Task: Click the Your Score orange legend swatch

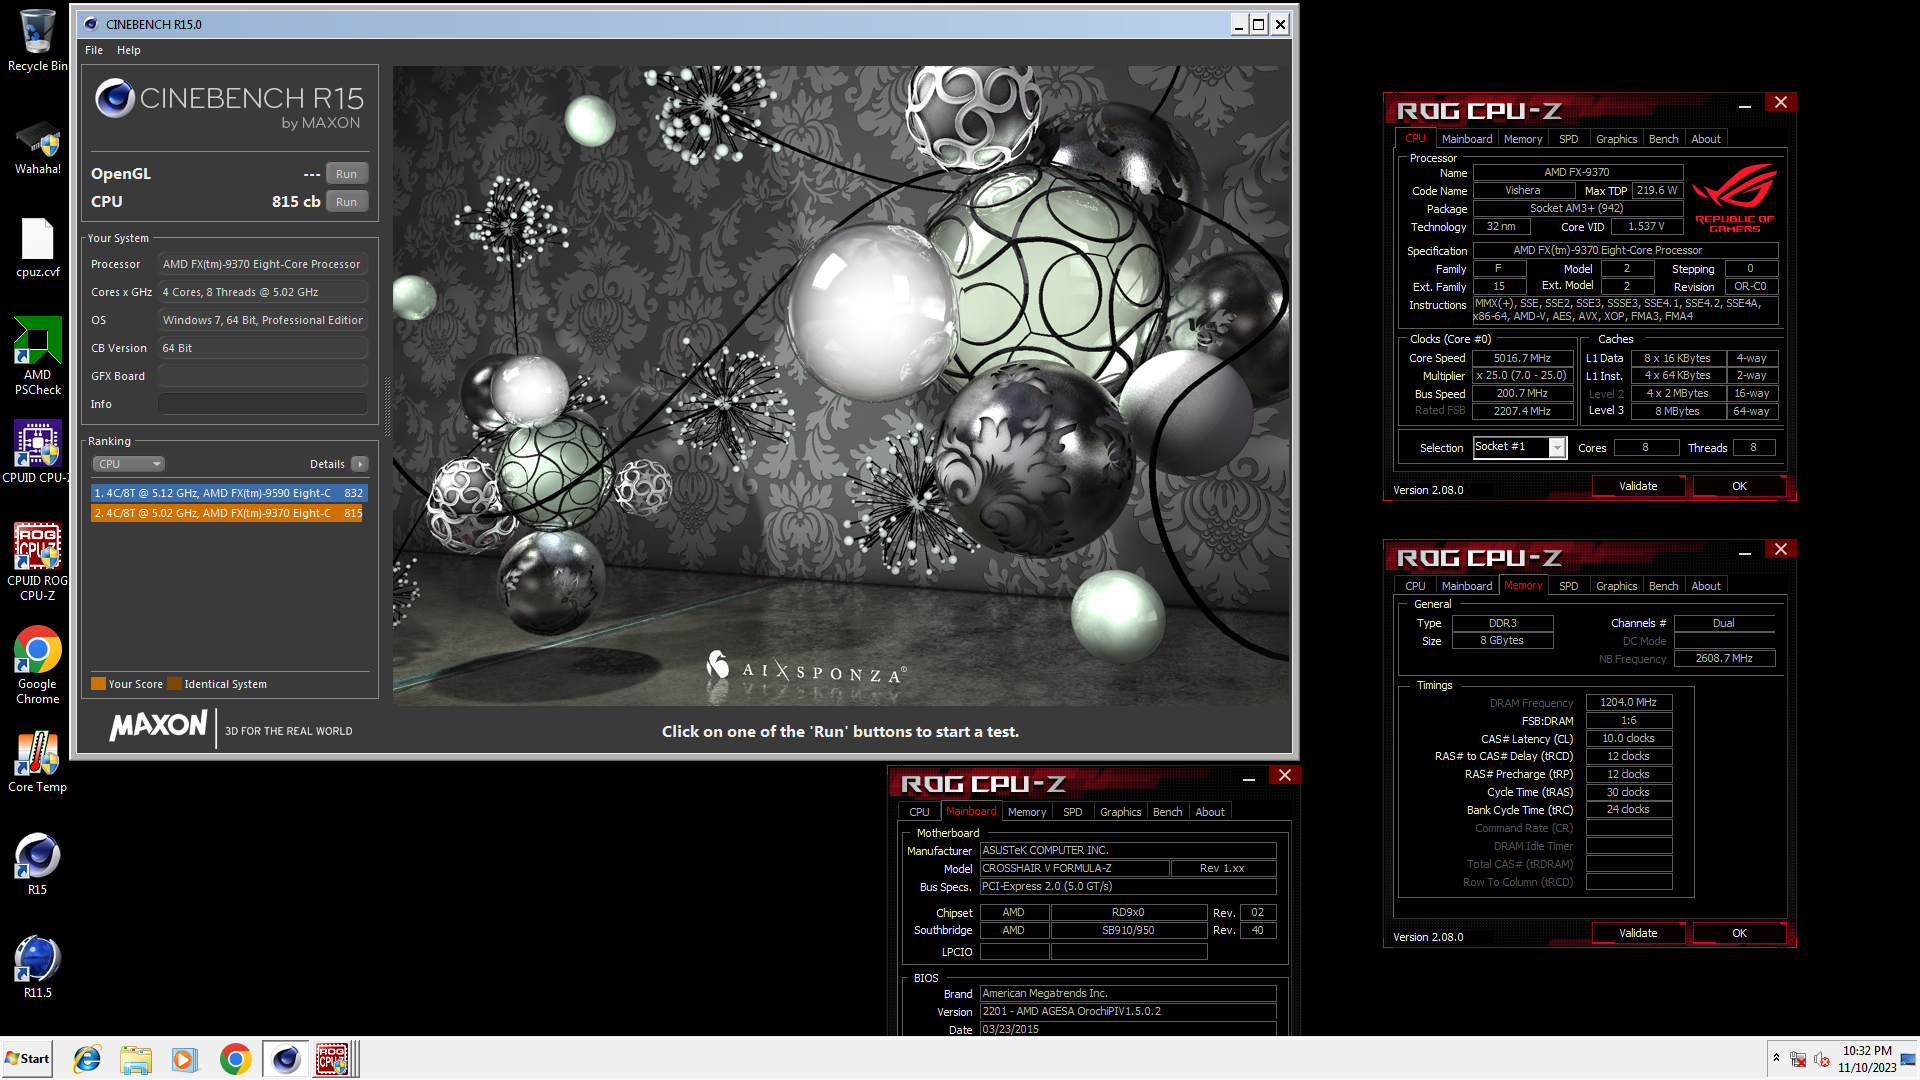Action: coord(98,684)
